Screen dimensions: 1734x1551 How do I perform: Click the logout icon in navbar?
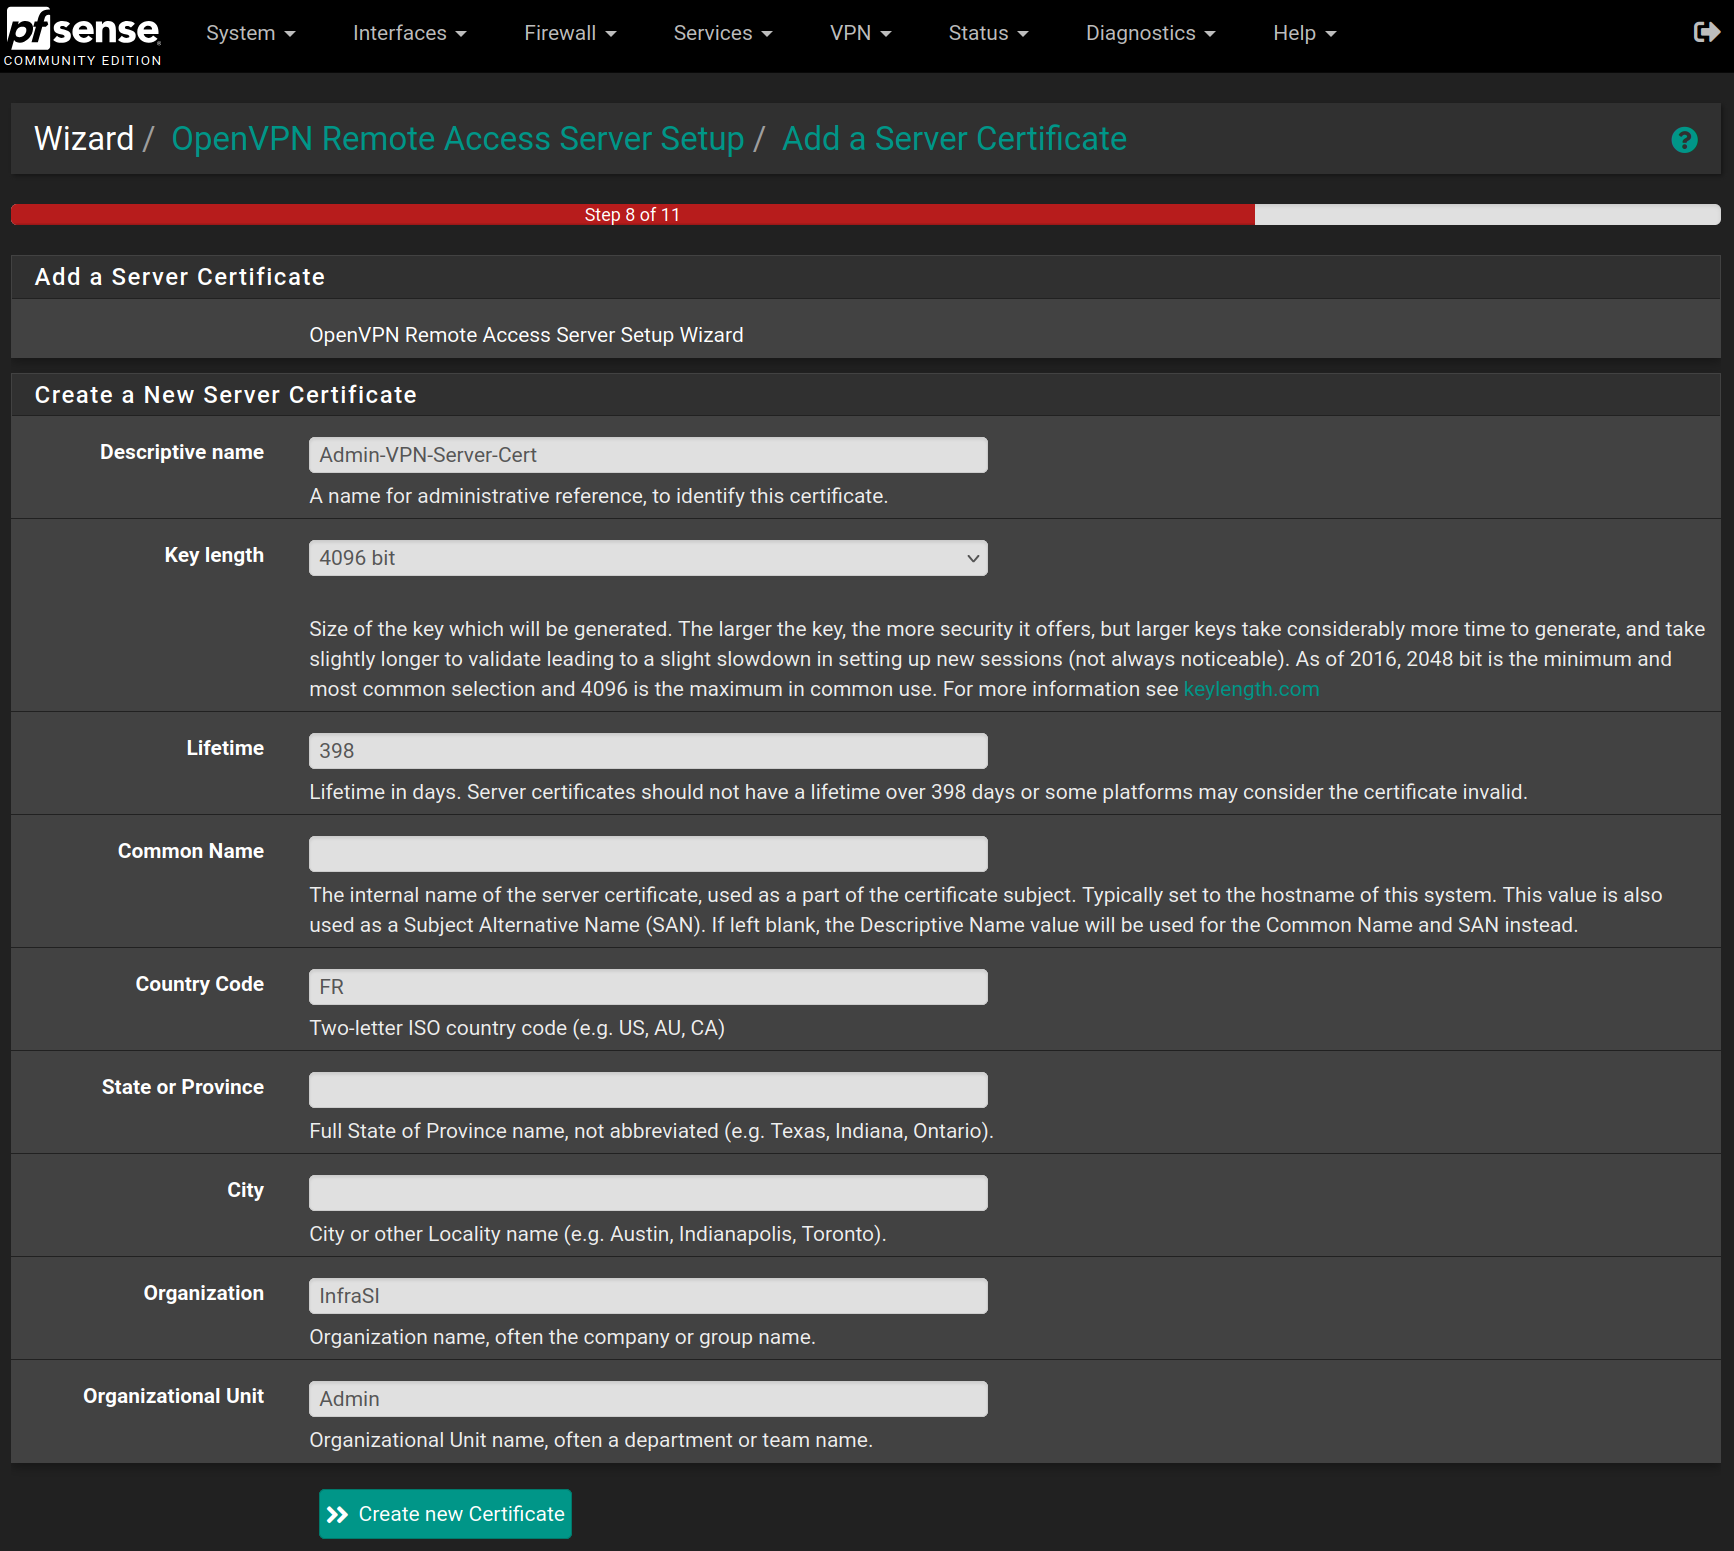tap(1706, 32)
